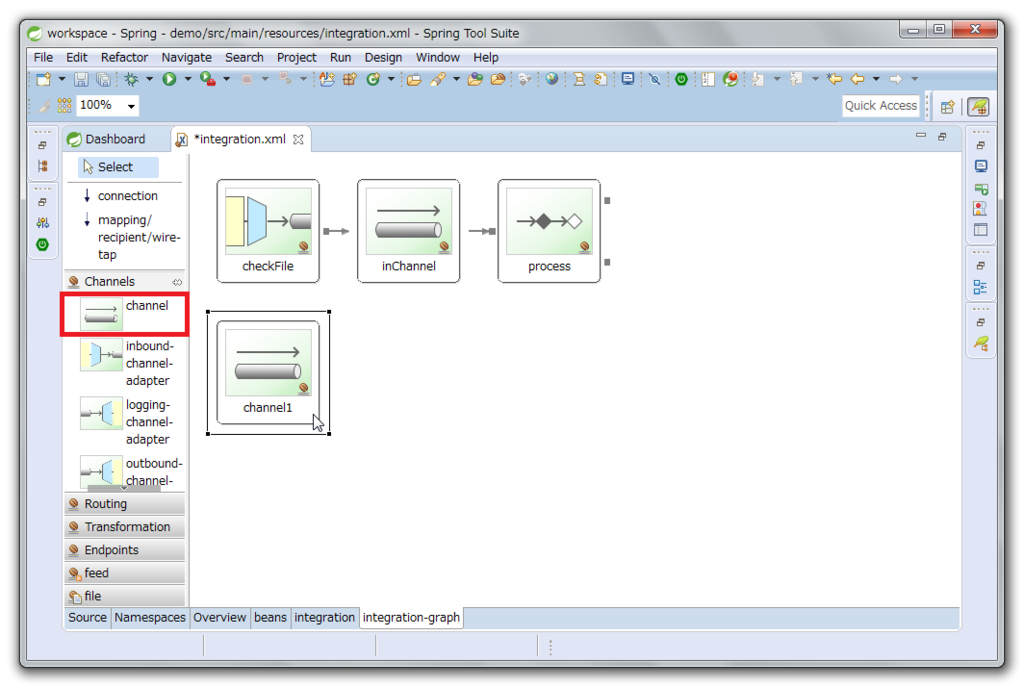Expand the Endpoints palette drawer
Image resolution: width=1024 pixels, height=687 pixels.
tap(124, 550)
